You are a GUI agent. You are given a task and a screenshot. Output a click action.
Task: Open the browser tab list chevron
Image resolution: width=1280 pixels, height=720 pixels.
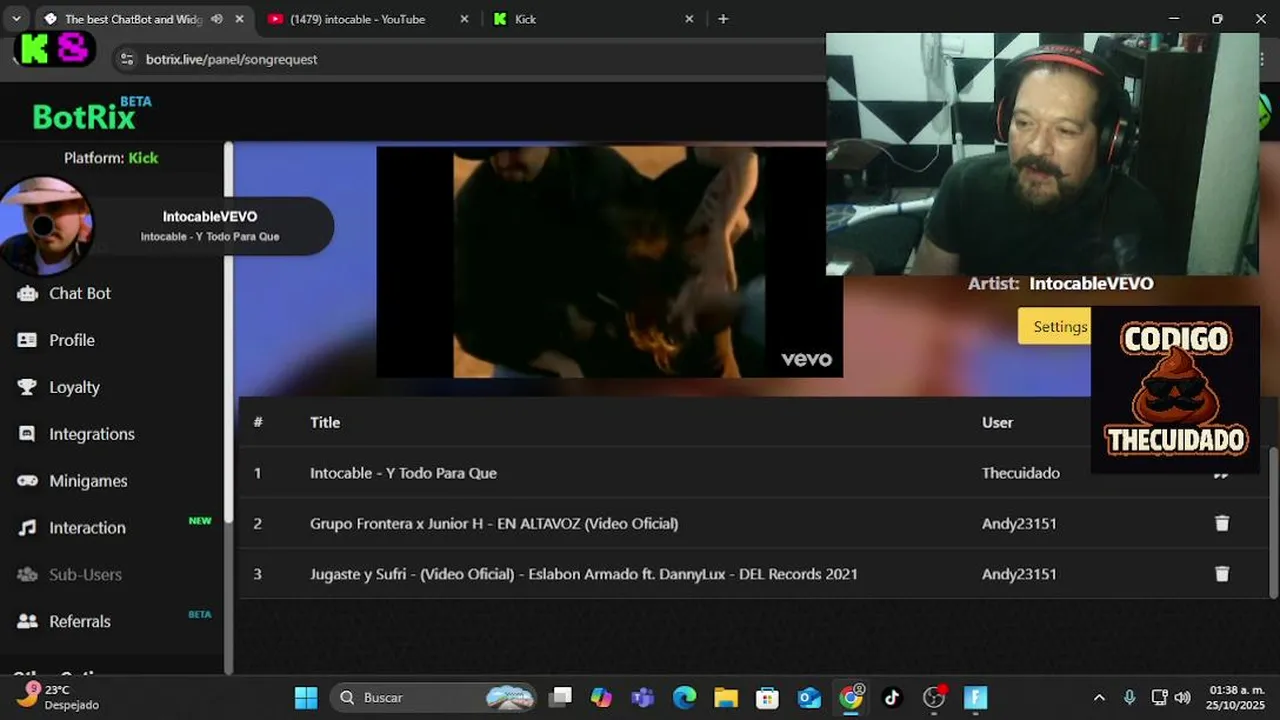(16, 19)
